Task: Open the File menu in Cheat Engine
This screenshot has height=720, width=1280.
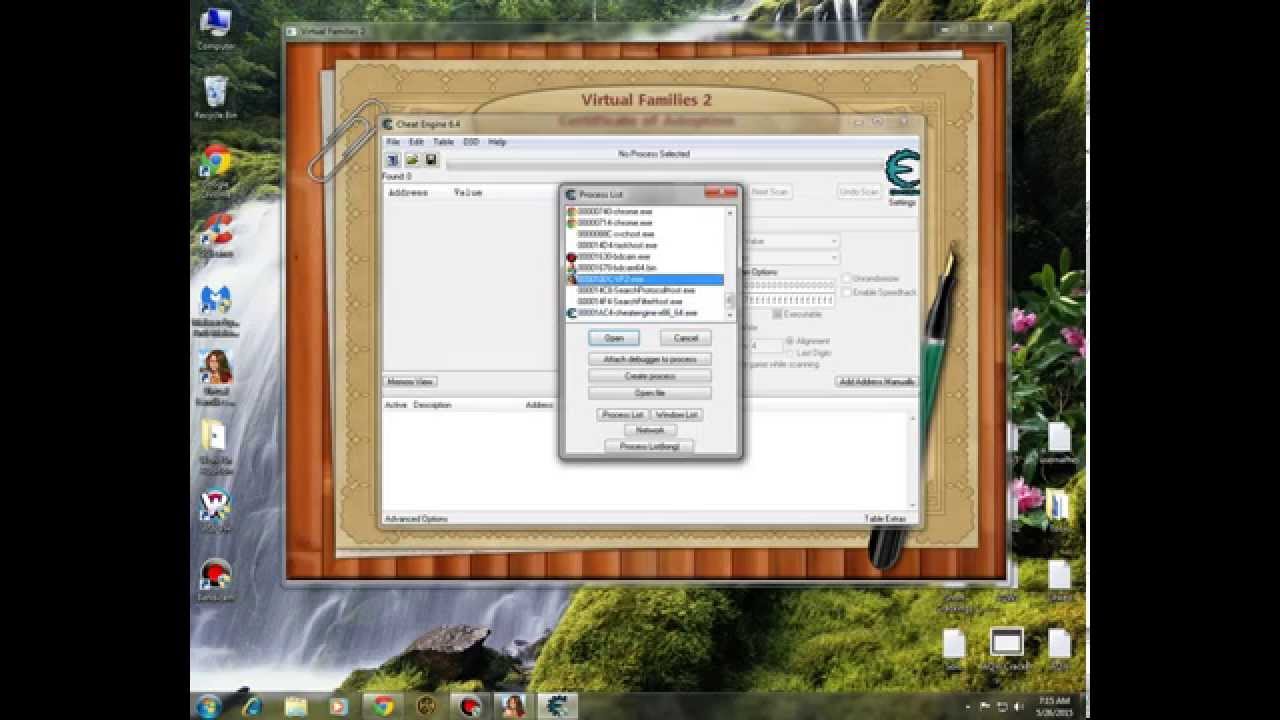Action: click(x=393, y=142)
